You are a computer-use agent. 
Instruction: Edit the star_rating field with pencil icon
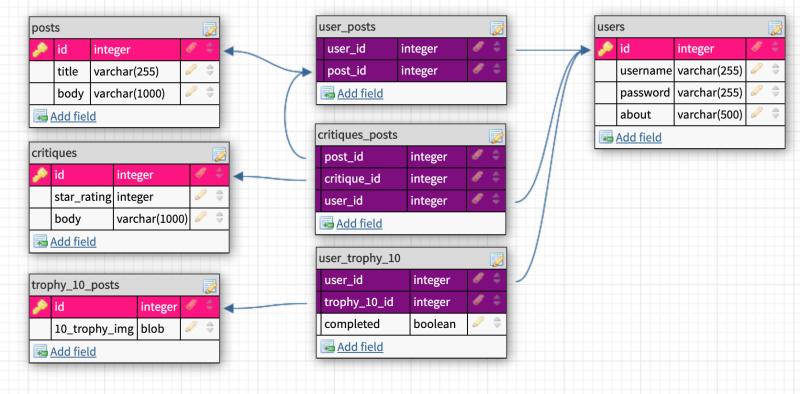pos(201,196)
